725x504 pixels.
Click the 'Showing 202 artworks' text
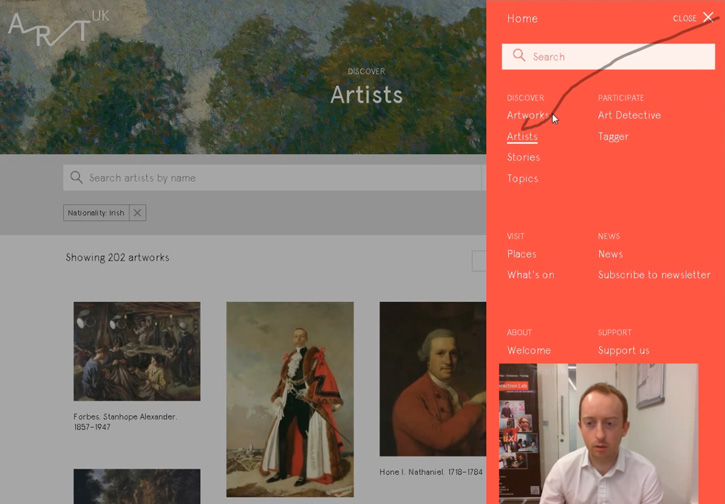tap(117, 258)
